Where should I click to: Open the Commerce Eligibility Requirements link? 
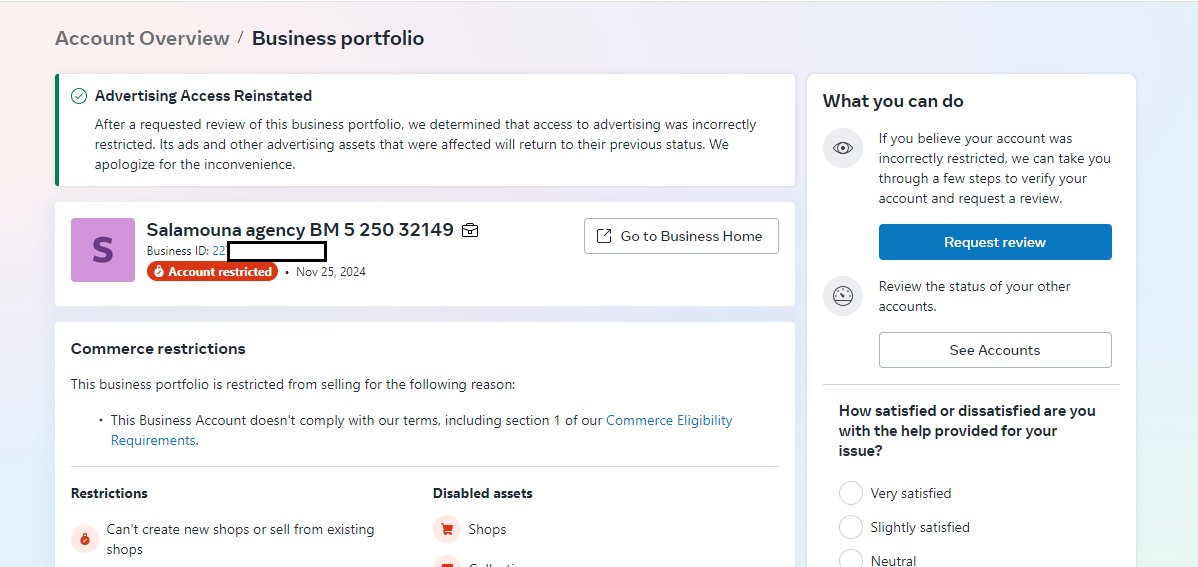[422, 430]
